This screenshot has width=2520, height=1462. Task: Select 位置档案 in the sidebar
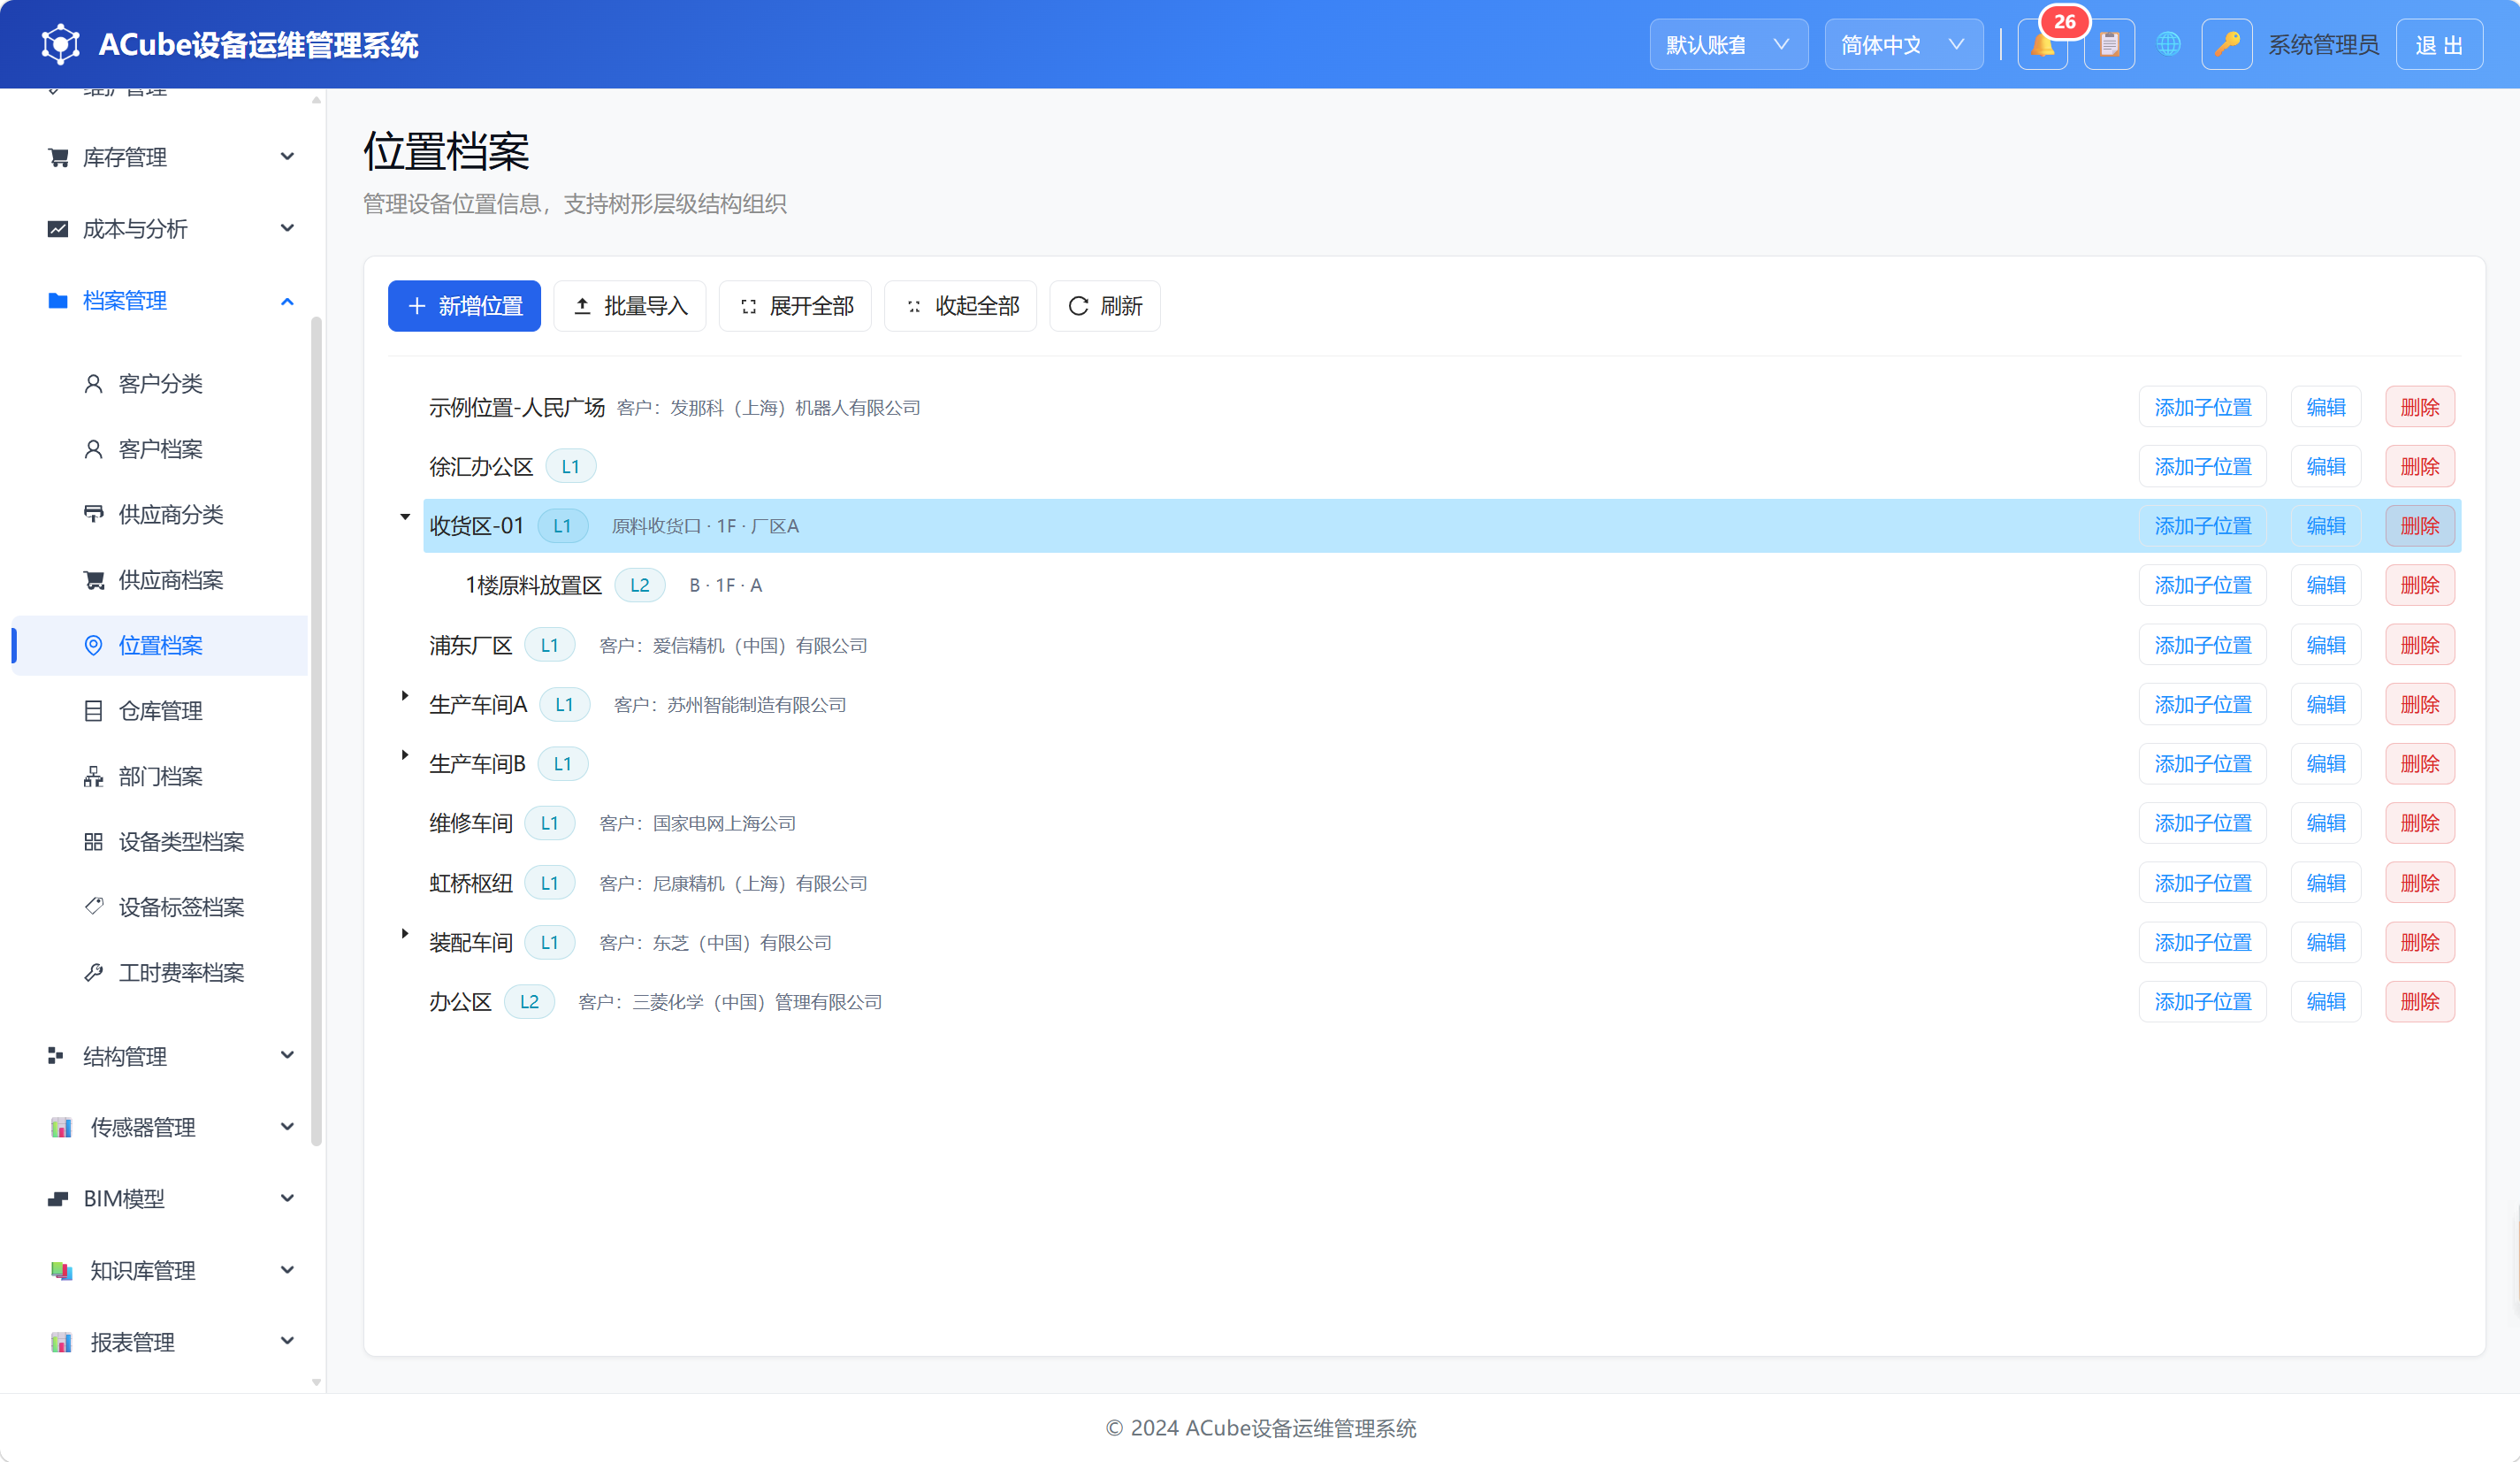click(160, 645)
